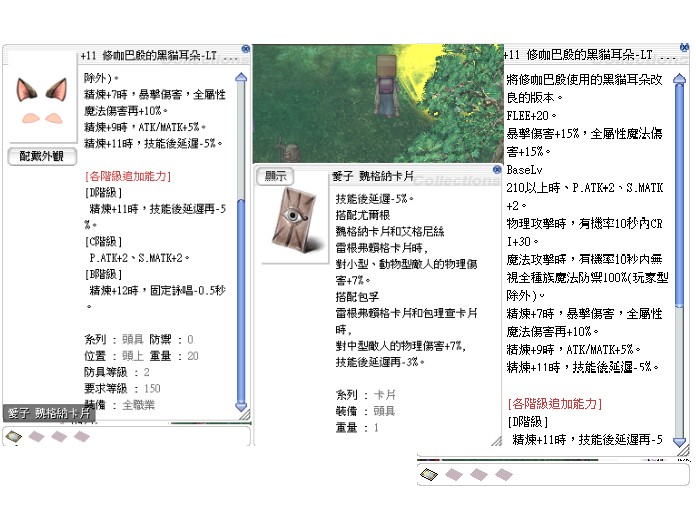Click second empty card slot in right window

pos(454,475)
